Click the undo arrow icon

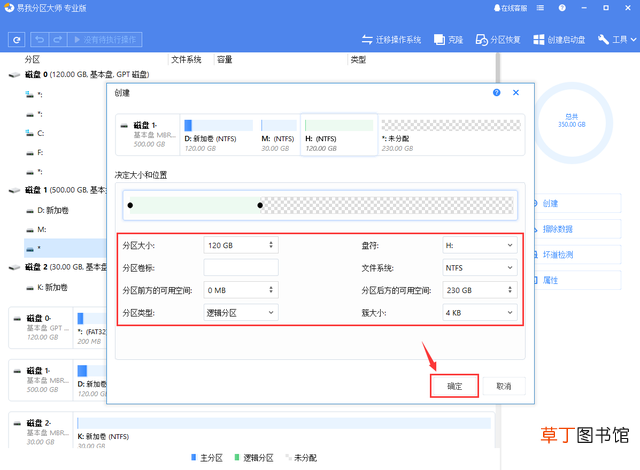(x=40, y=40)
